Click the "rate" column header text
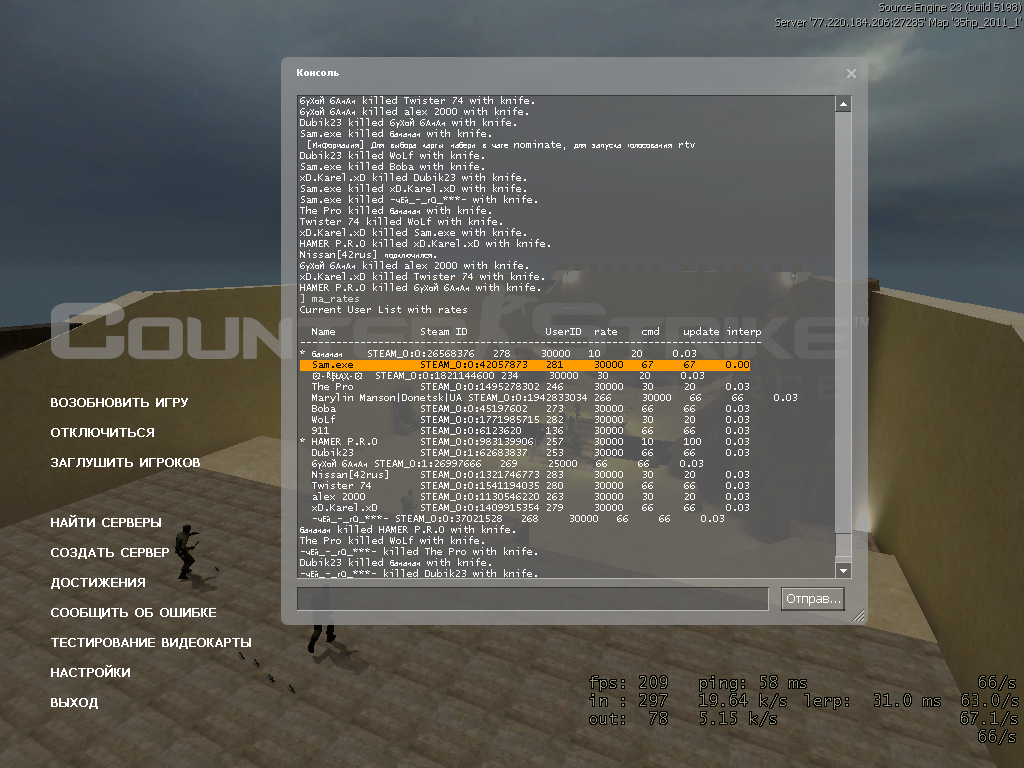The width and height of the screenshot is (1024, 768). [x=606, y=332]
